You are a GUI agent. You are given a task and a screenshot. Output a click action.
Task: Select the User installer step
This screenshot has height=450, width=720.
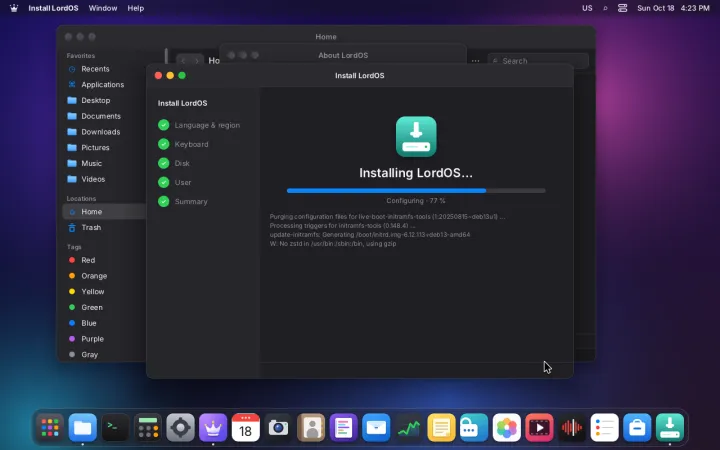click(x=174, y=182)
